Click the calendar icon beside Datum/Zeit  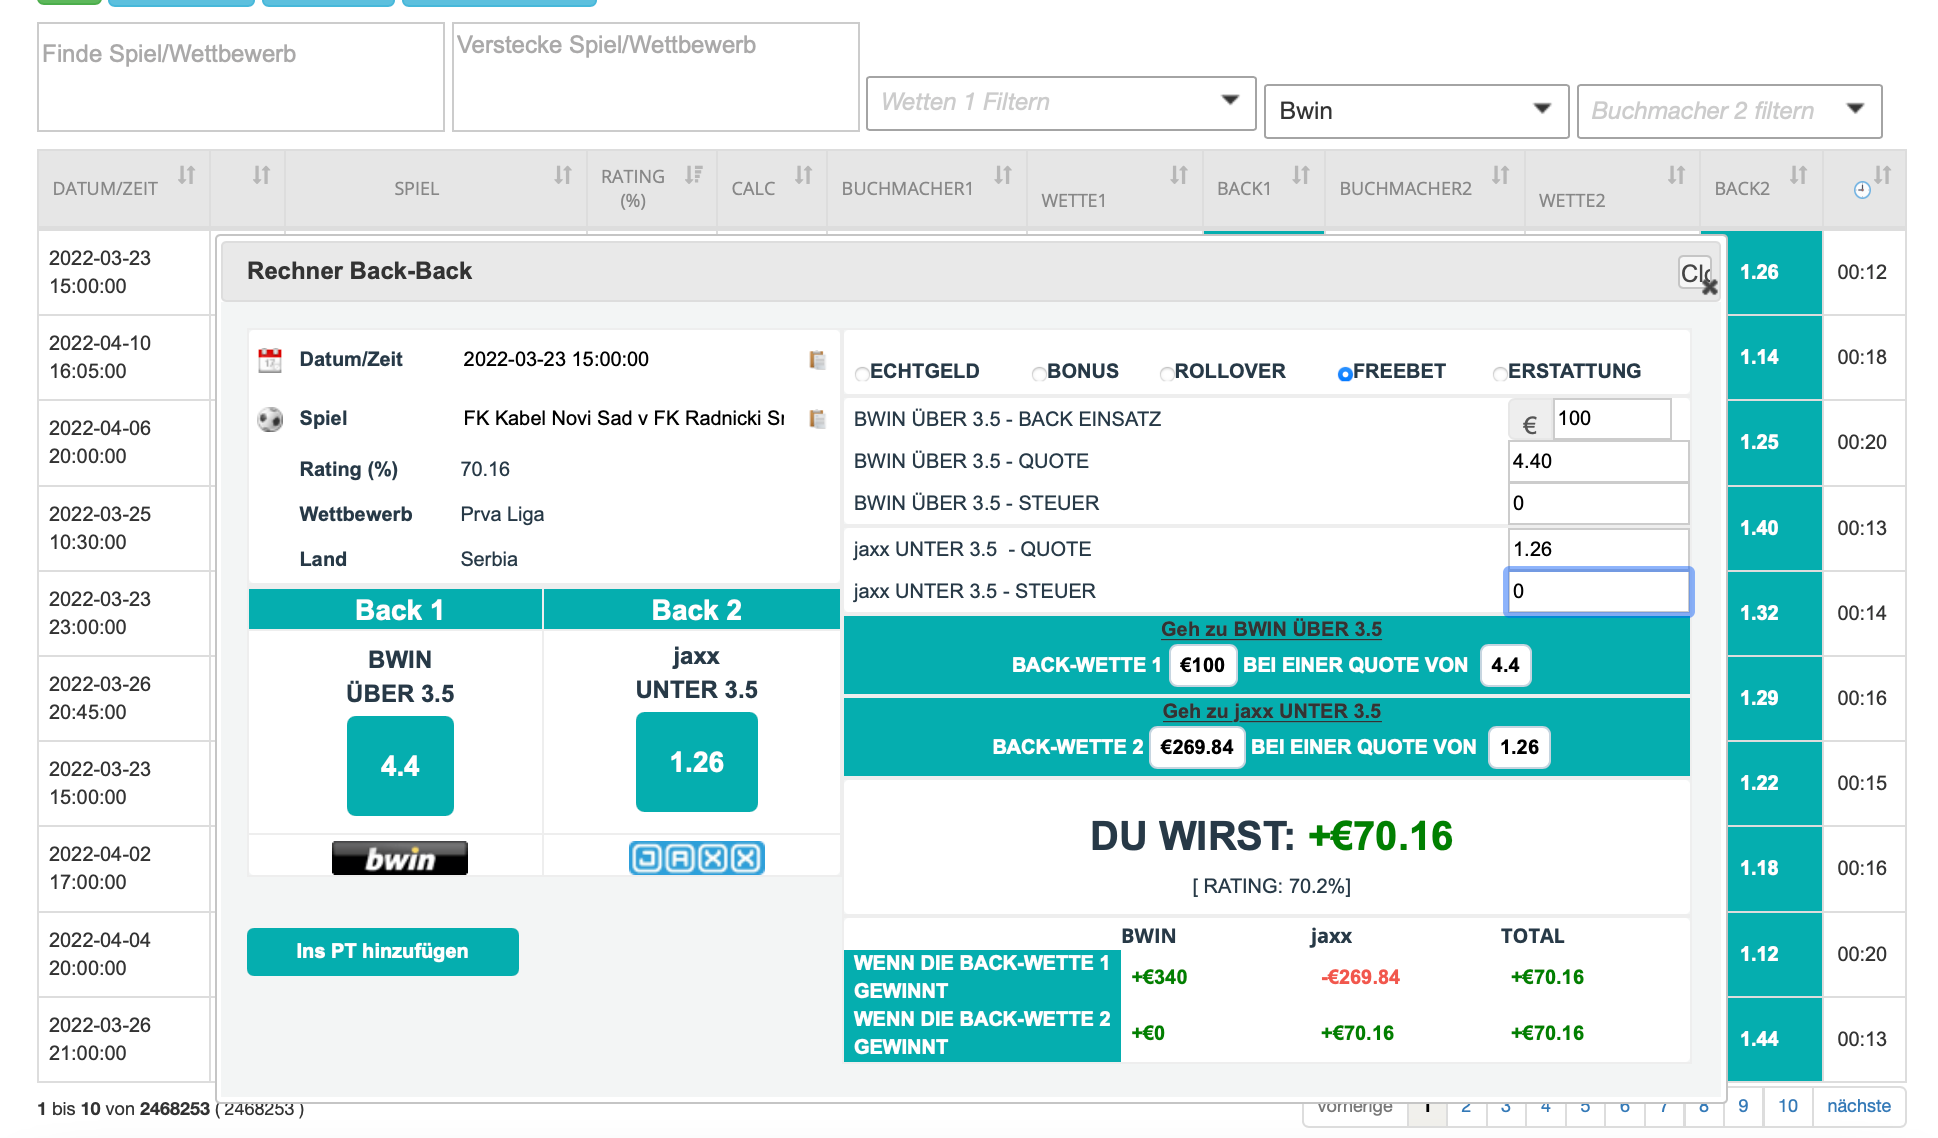[270, 360]
